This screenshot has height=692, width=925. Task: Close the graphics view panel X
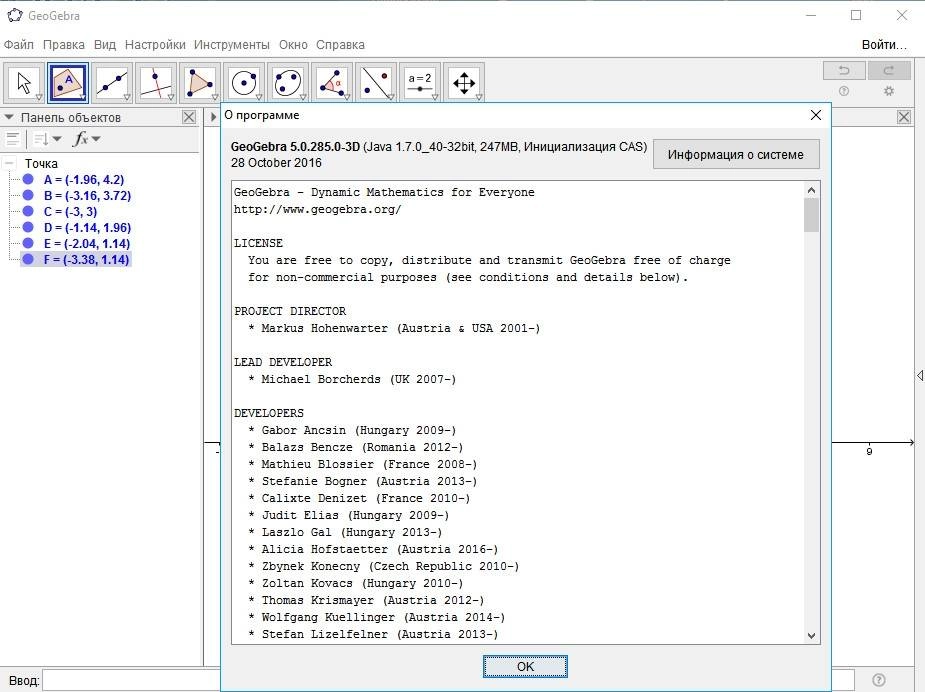904,117
